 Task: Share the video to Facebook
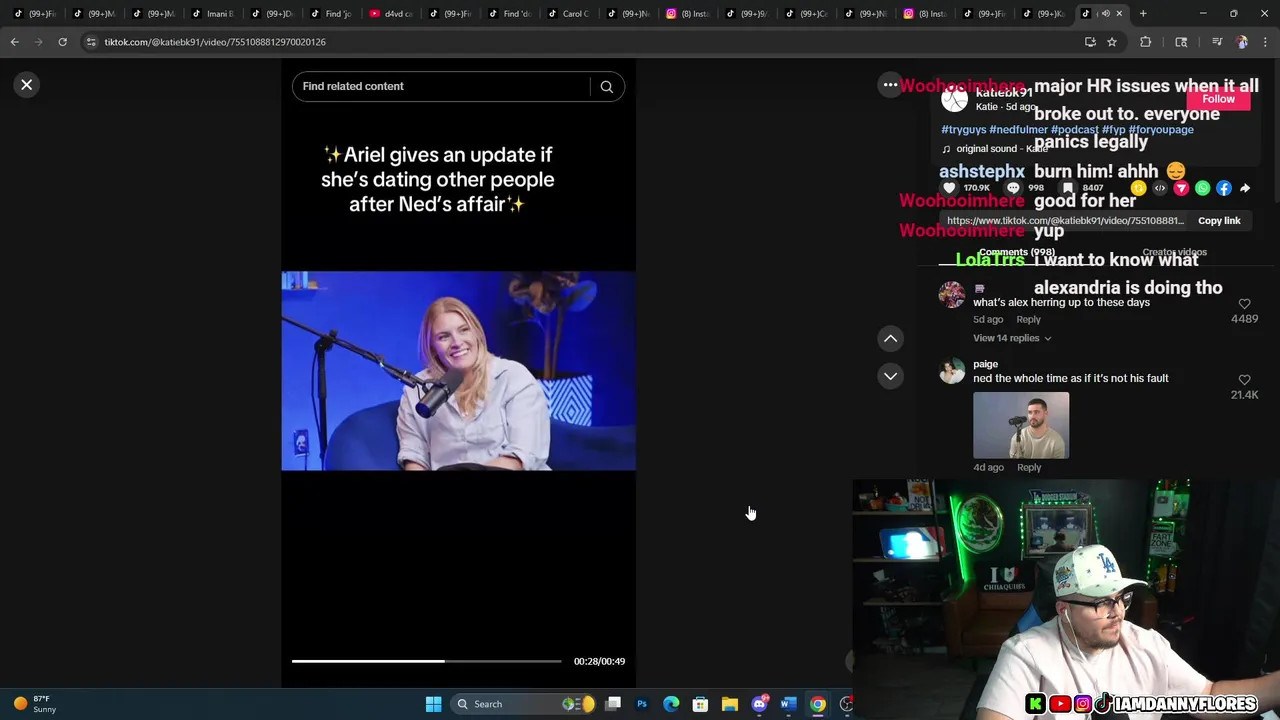pyautogui.click(x=1223, y=188)
